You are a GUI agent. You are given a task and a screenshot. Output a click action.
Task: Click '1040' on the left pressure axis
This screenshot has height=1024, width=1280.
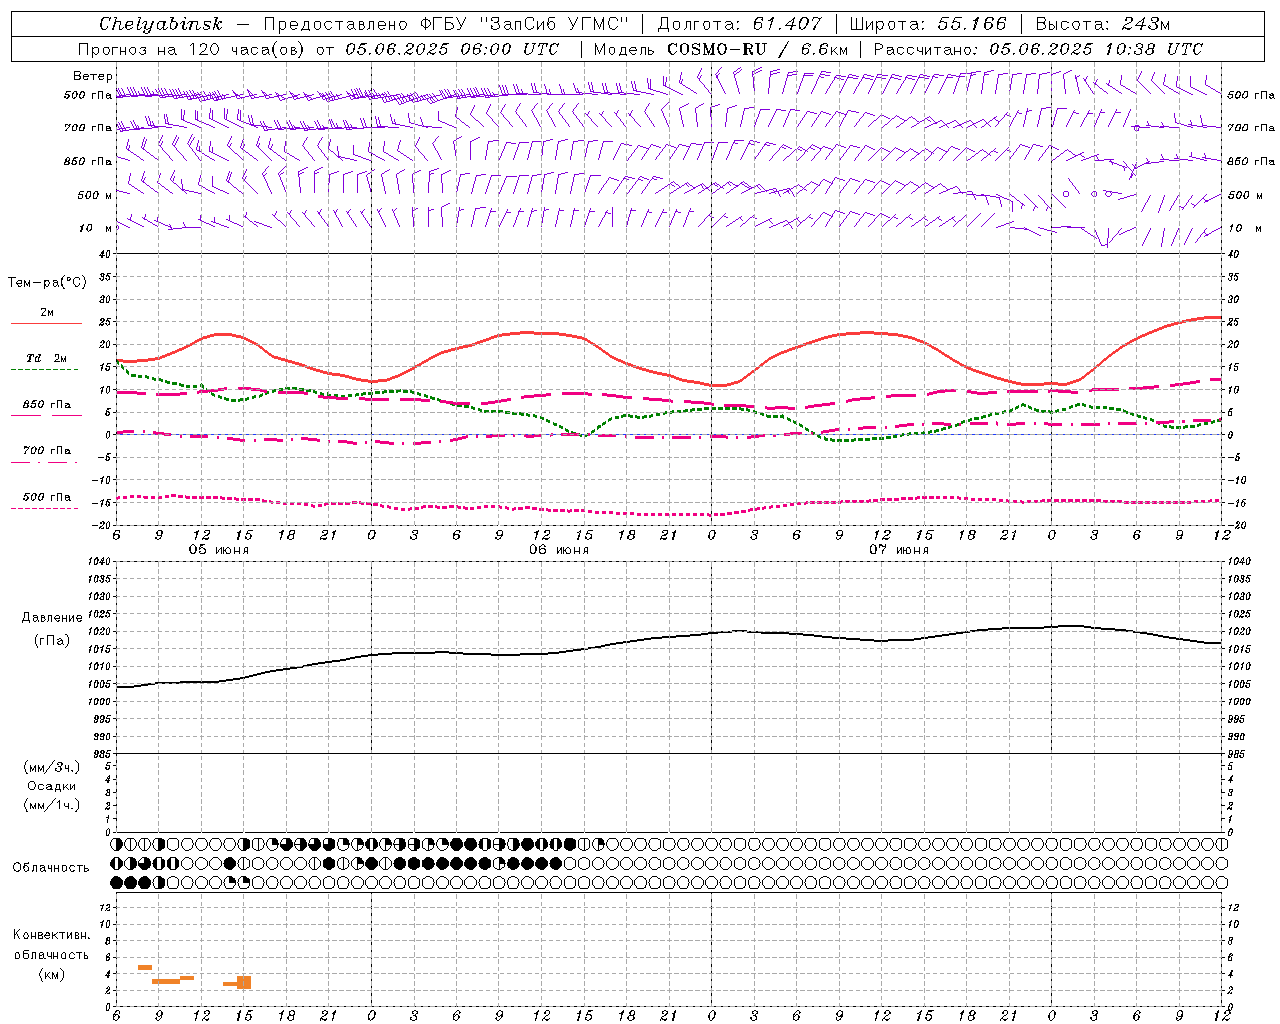[x=98, y=562]
